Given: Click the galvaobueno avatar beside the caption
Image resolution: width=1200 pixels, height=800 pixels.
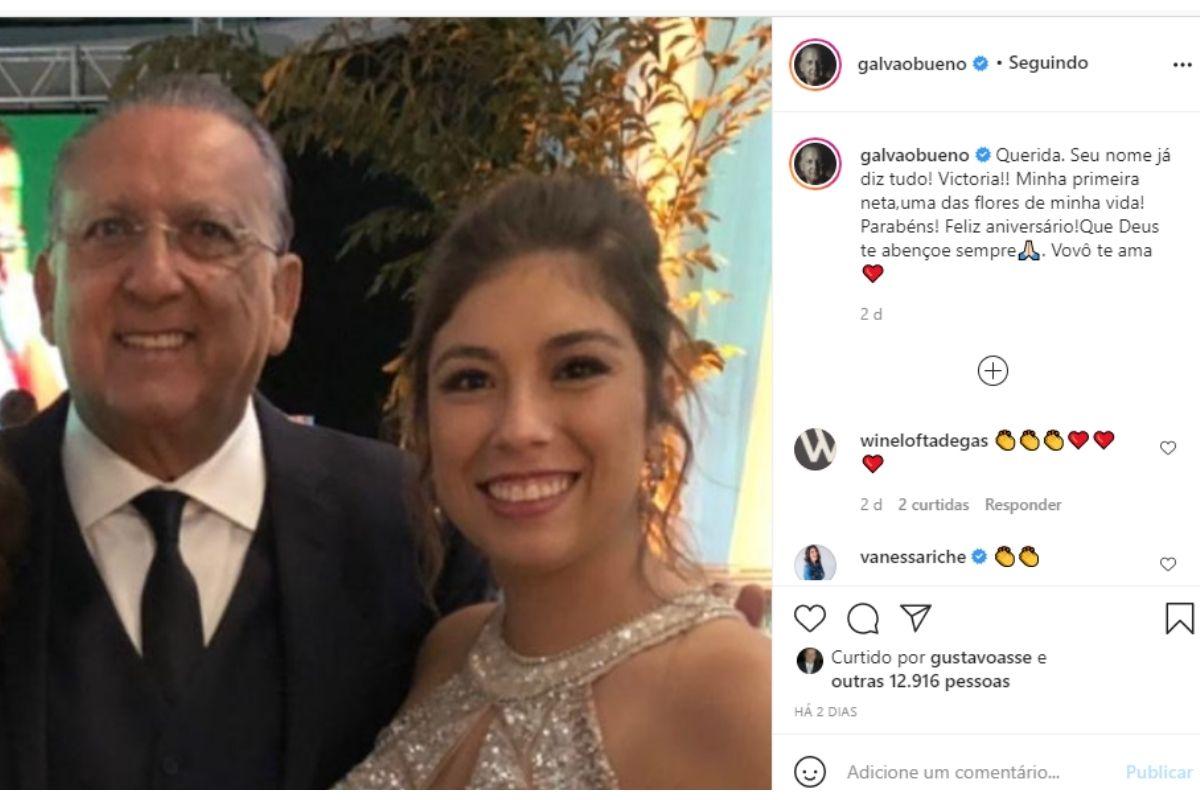Looking at the screenshot, I should (815, 163).
